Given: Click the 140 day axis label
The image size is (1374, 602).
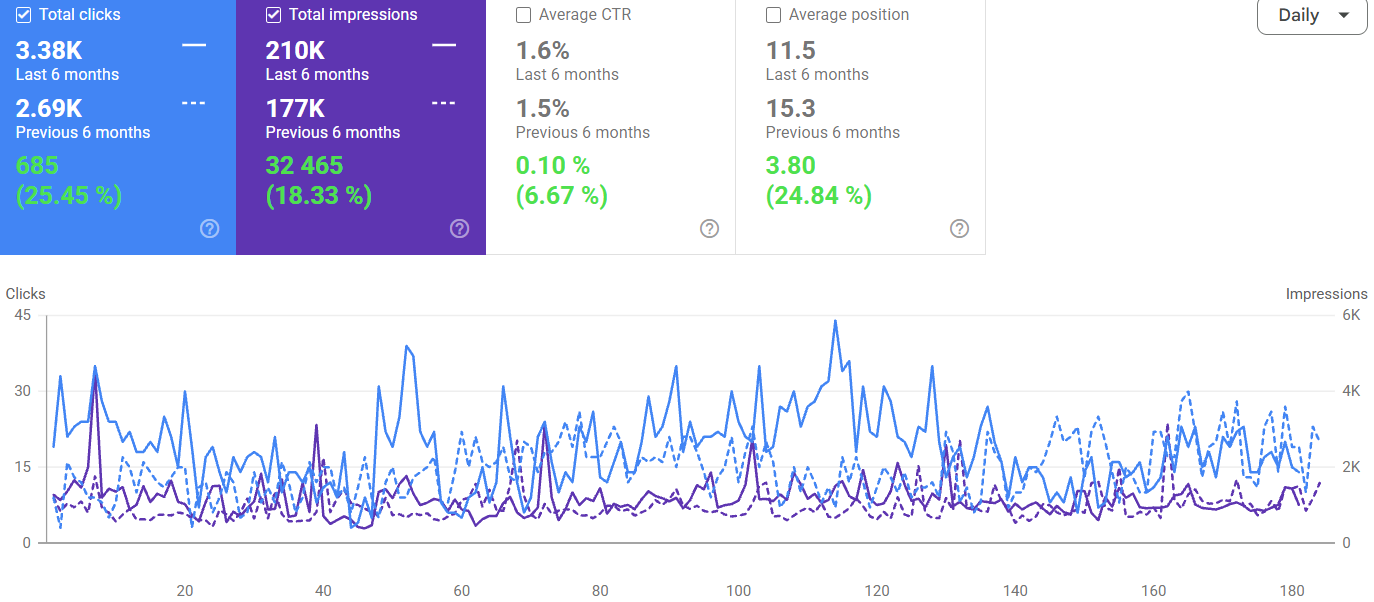Looking at the screenshot, I should (1016, 591).
